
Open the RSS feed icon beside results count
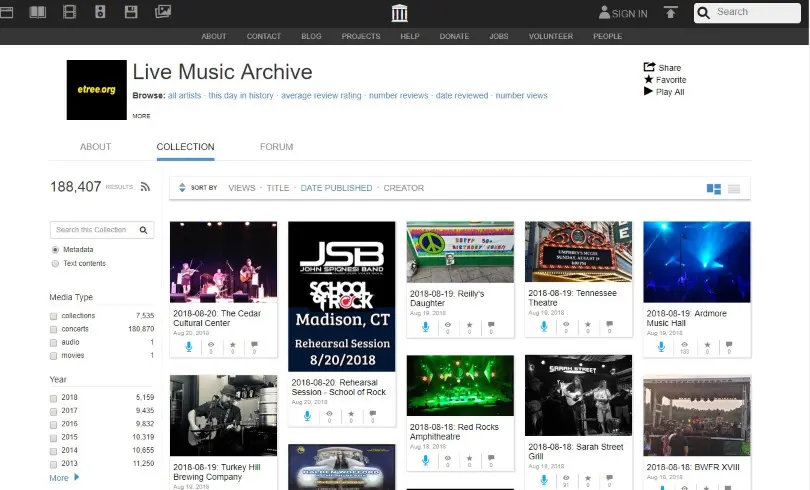point(145,187)
